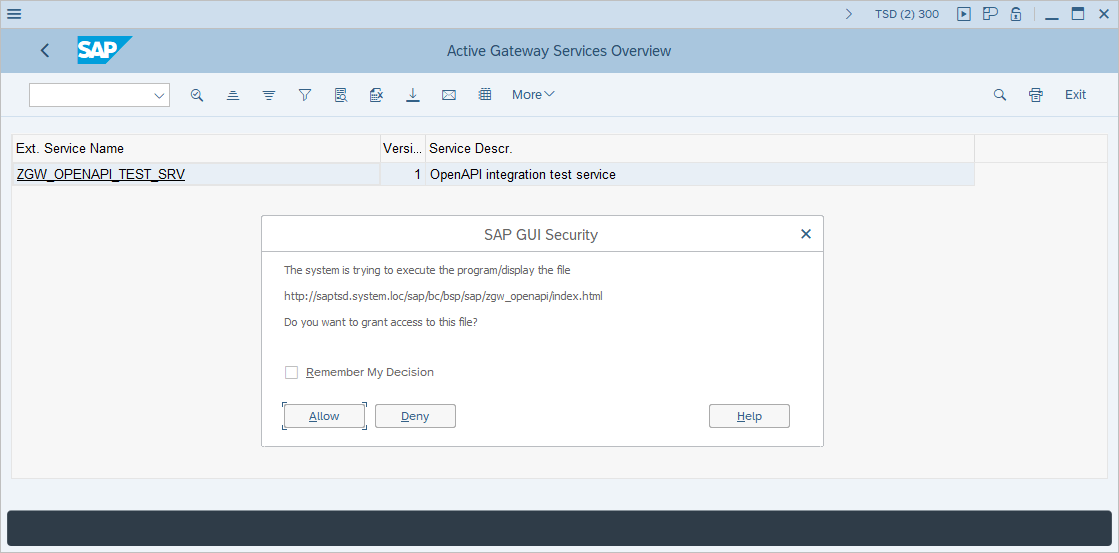Image resolution: width=1119 pixels, height=553 pixels.
Task: Expand the command field dropdown arrow
Action: click(x=159, y=96)
